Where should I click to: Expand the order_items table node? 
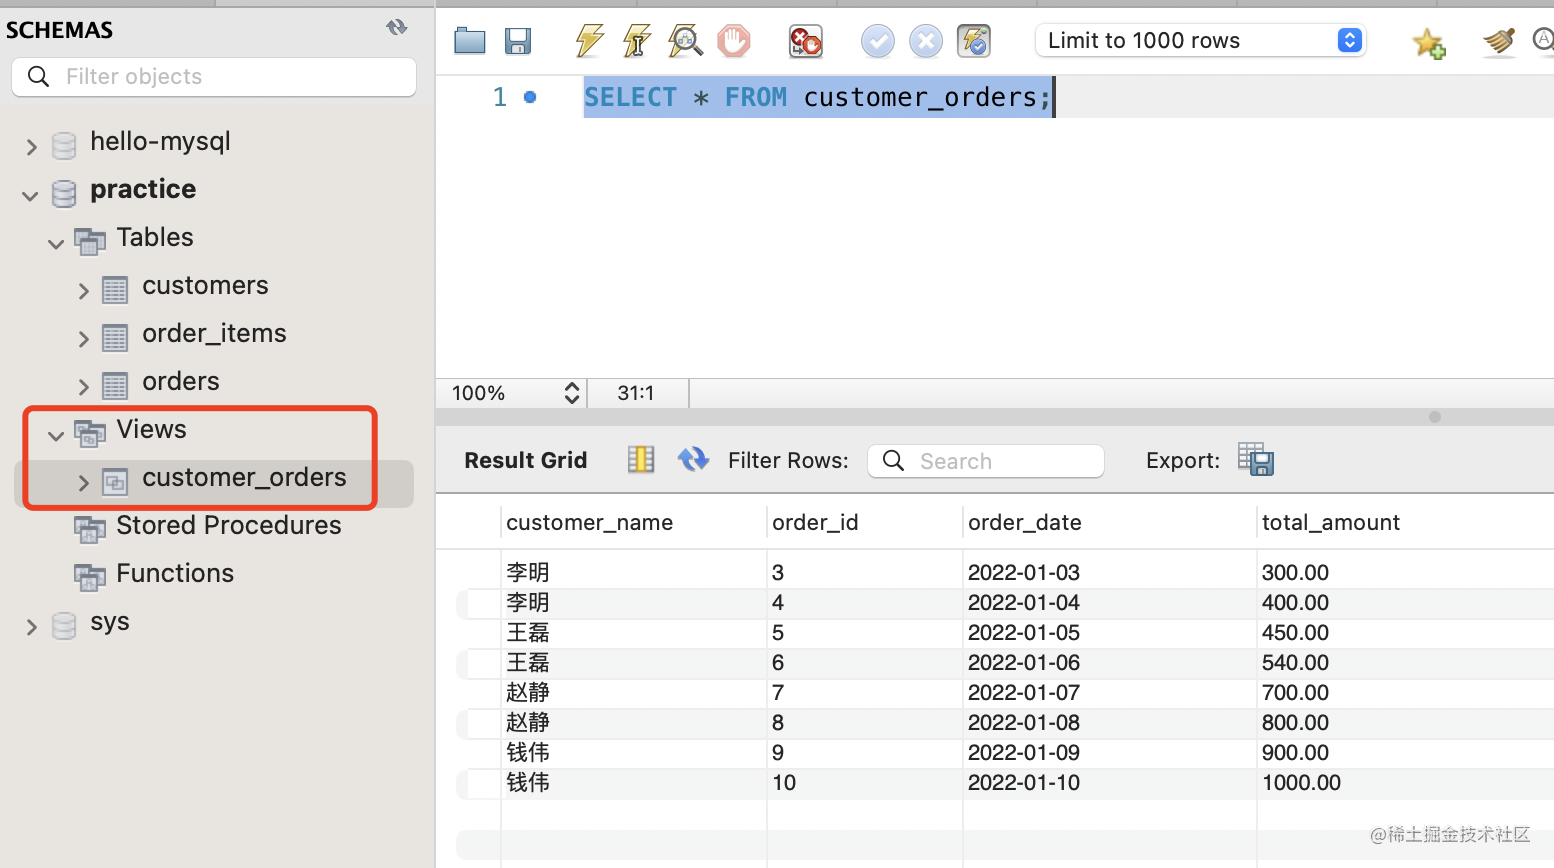pos(84,339)
